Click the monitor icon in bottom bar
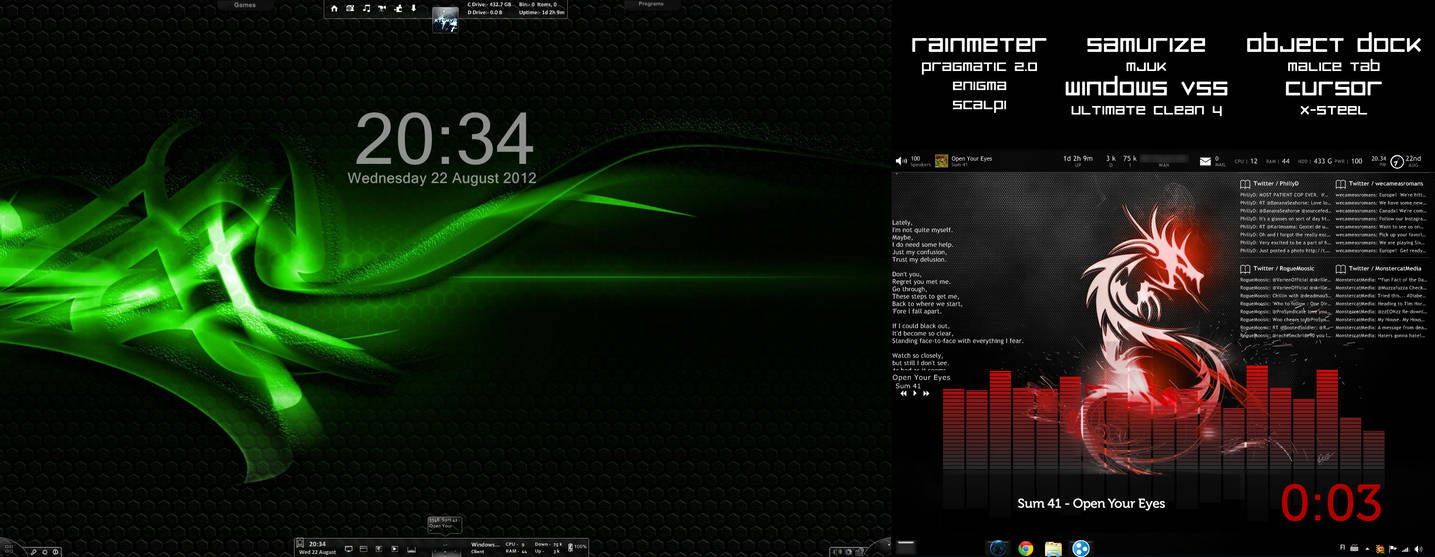Viewport: 1435px width, 557px height. [x=349, y=548]
